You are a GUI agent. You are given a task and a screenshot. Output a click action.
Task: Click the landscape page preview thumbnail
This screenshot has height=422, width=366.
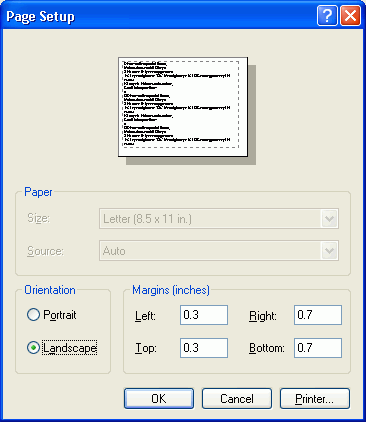(183, 107)
